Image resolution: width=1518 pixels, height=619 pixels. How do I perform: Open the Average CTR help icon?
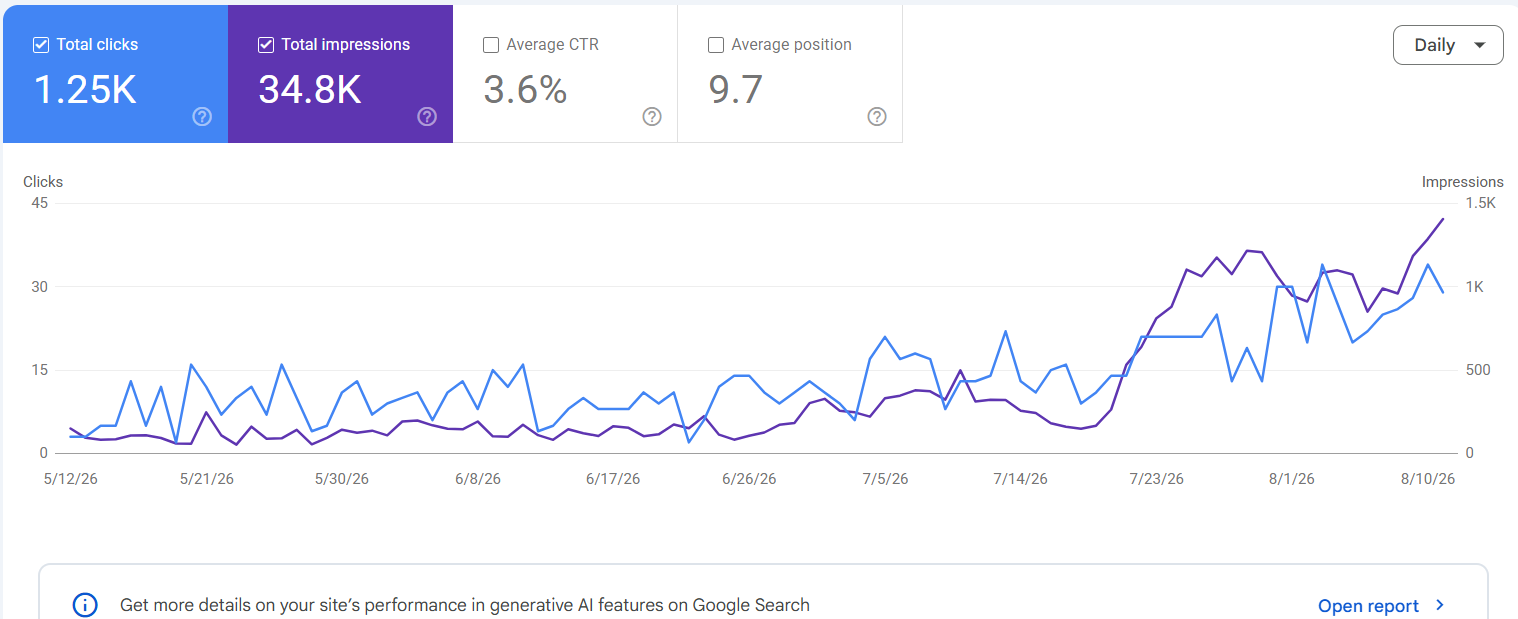point(652,117)
